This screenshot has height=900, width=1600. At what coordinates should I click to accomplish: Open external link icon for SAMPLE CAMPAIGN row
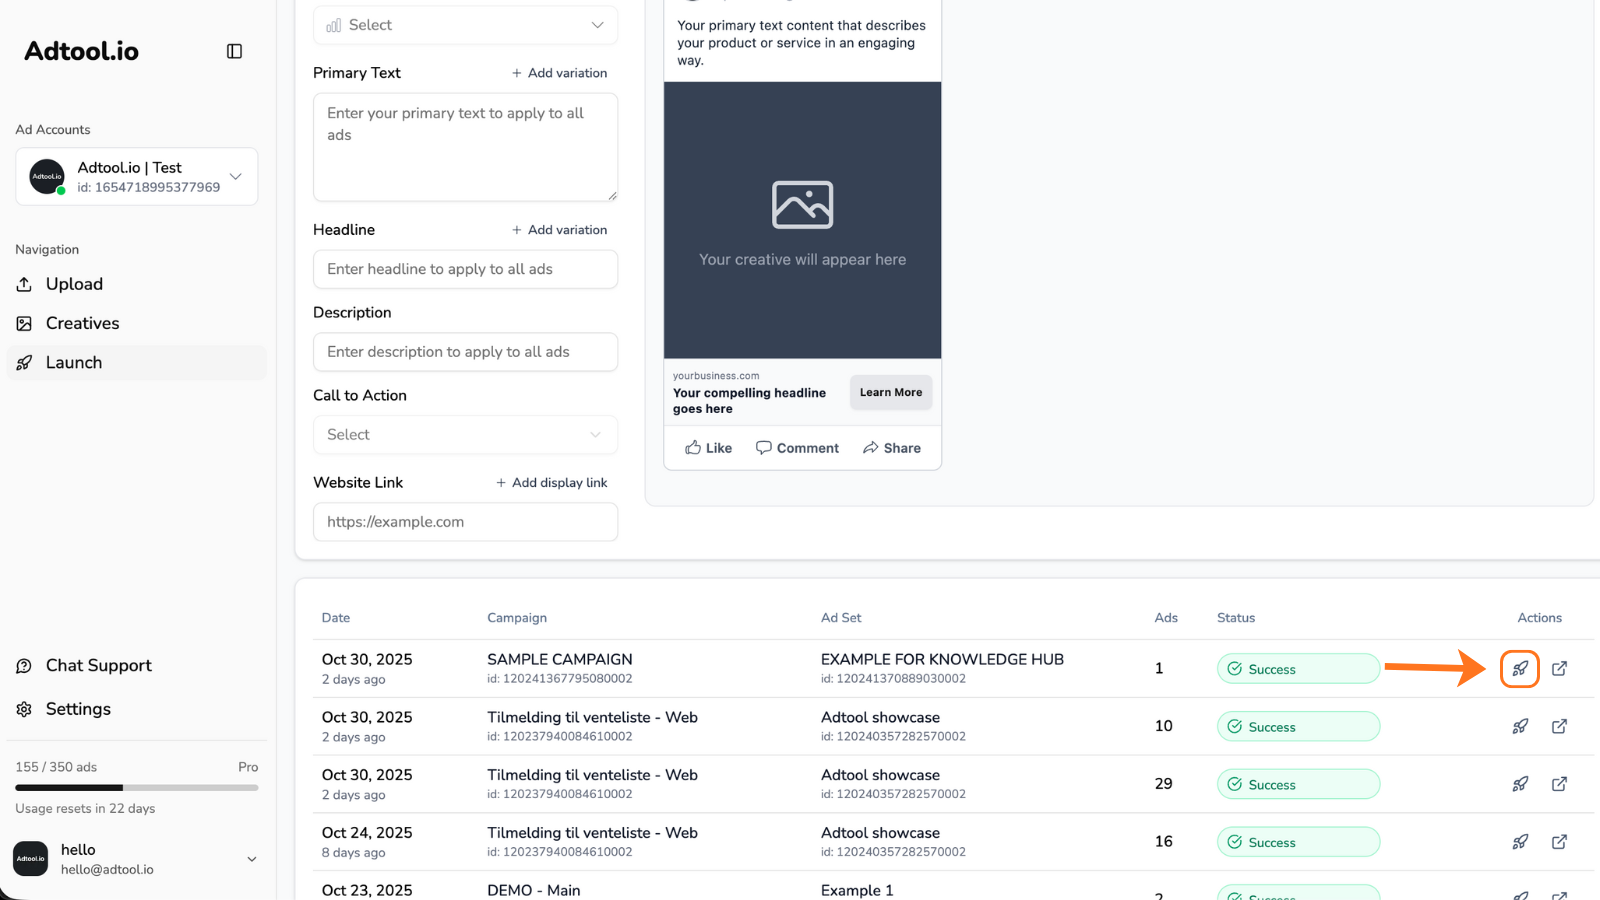coord(1559,668)
